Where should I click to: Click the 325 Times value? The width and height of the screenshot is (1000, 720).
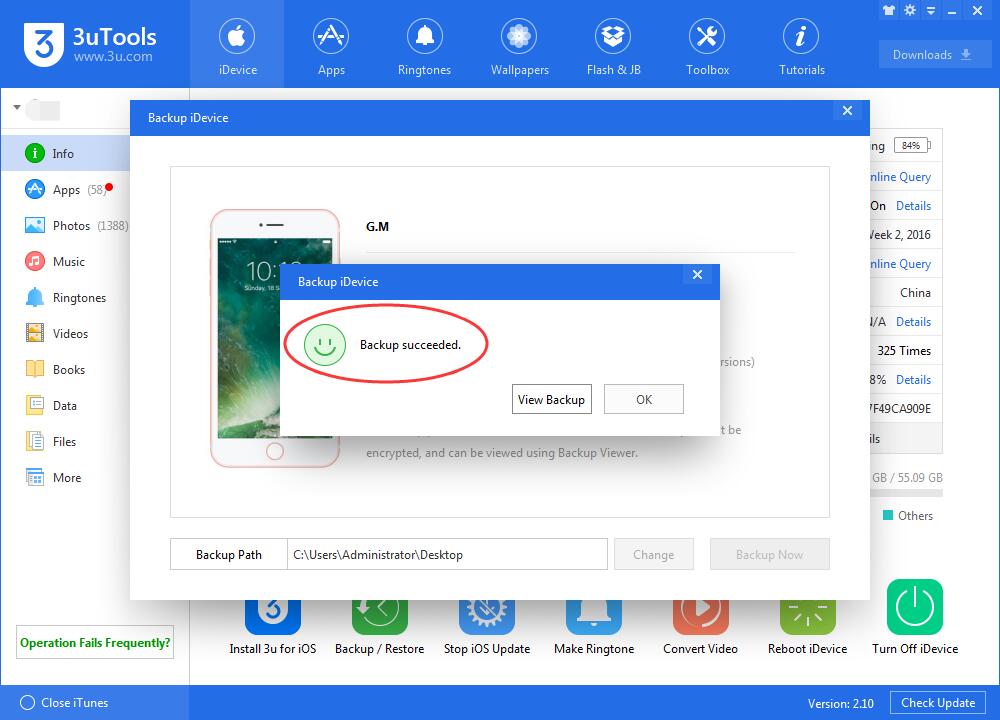pyautogui.click(x=904, y=351)
